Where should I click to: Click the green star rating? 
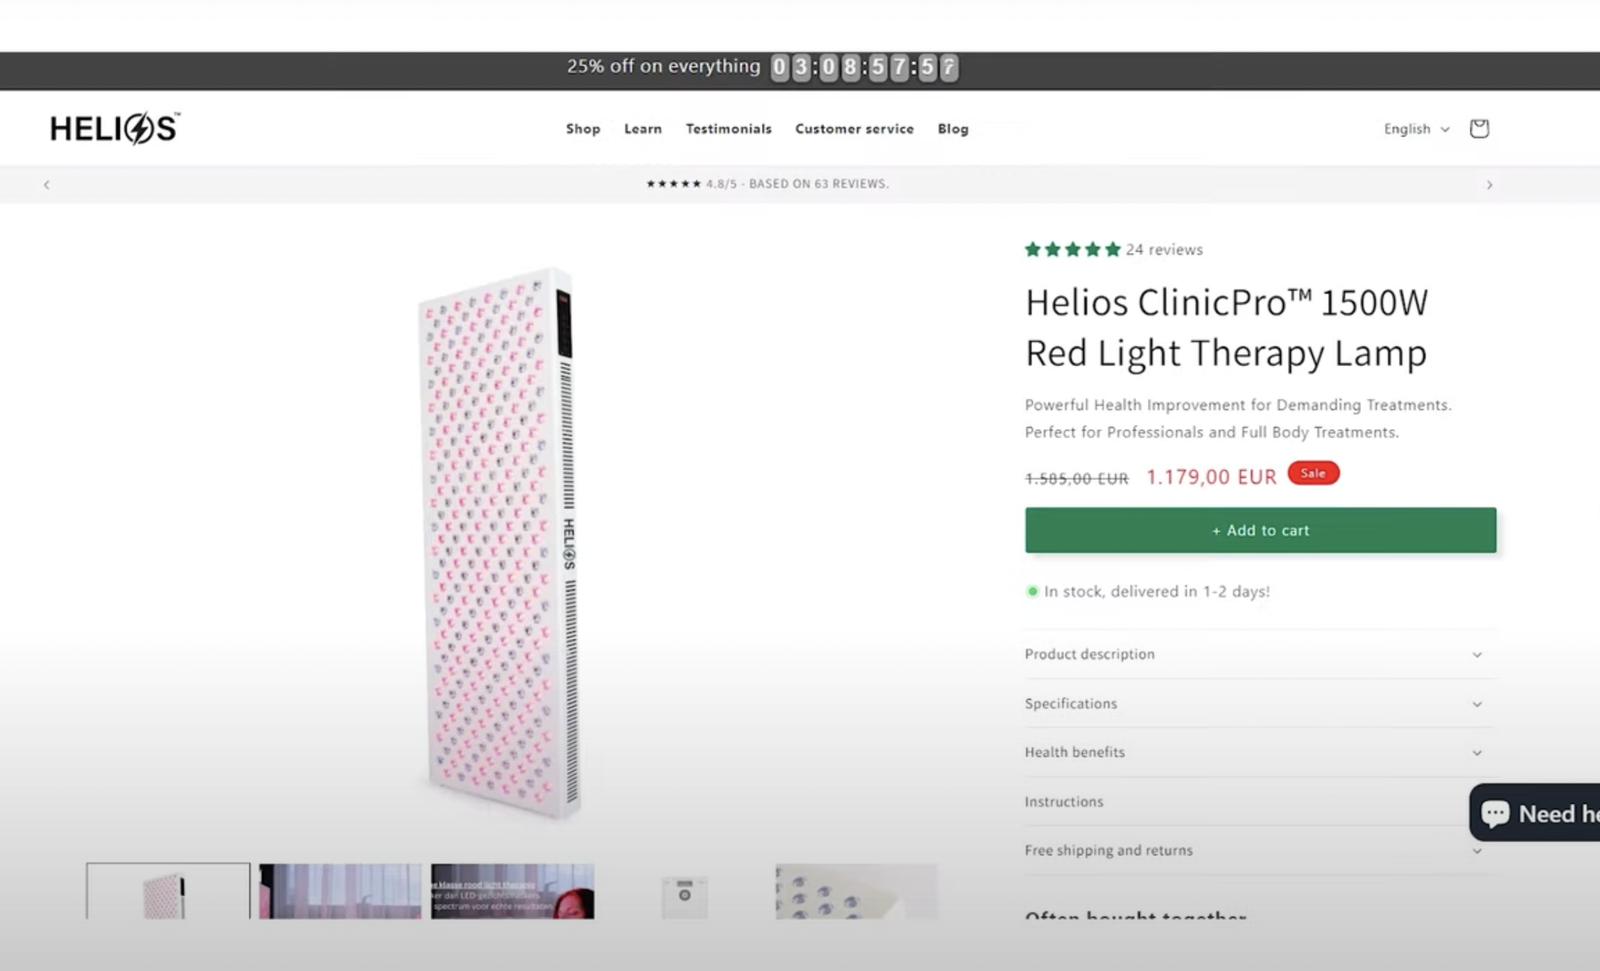coord(1072,250)
